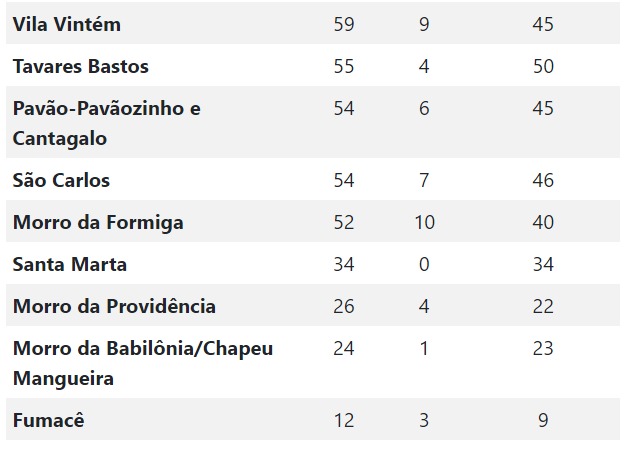The width and height of the screenshot is (628, 452).
Task: Select value 12 in Fumacê row
Action: pos(344,420)
